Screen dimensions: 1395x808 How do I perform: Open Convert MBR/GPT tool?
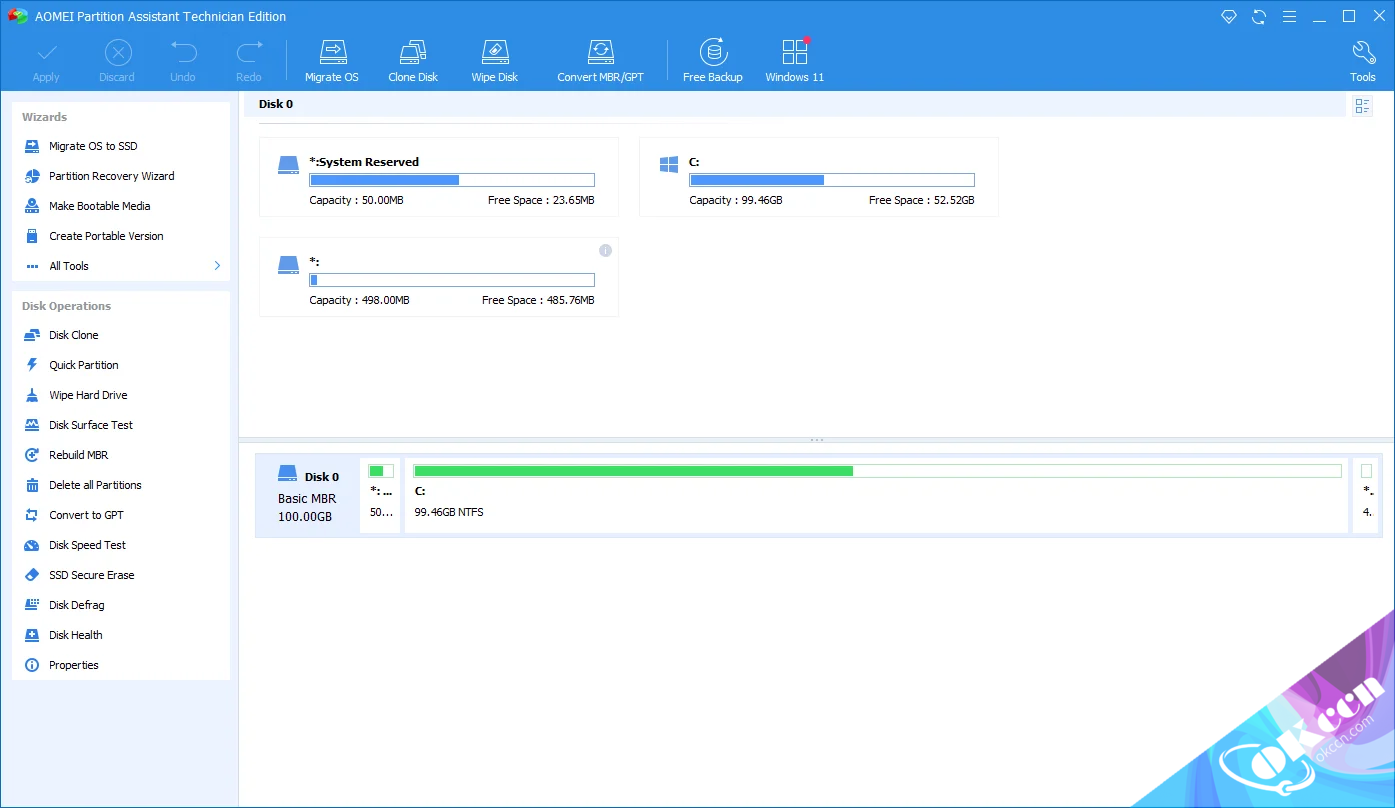(x=600, y=61)
